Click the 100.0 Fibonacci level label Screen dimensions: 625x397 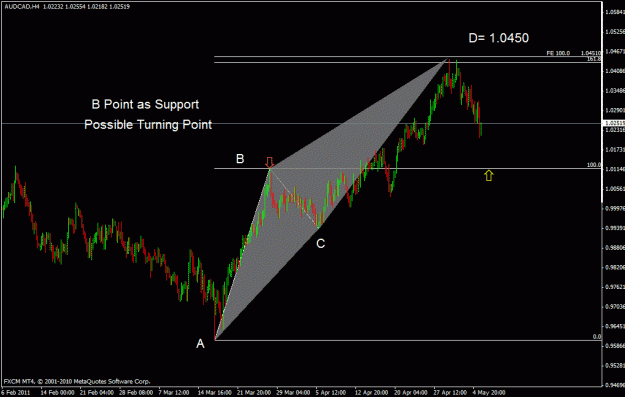coord(594,165)
